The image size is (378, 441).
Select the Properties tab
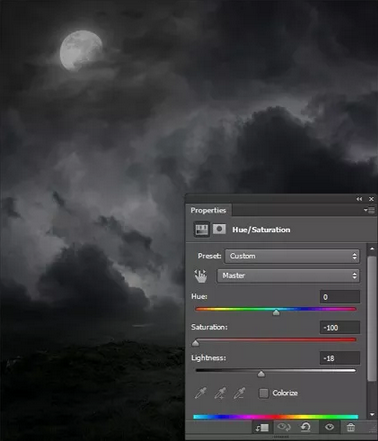pyautogui.click(x=208, y=210)
